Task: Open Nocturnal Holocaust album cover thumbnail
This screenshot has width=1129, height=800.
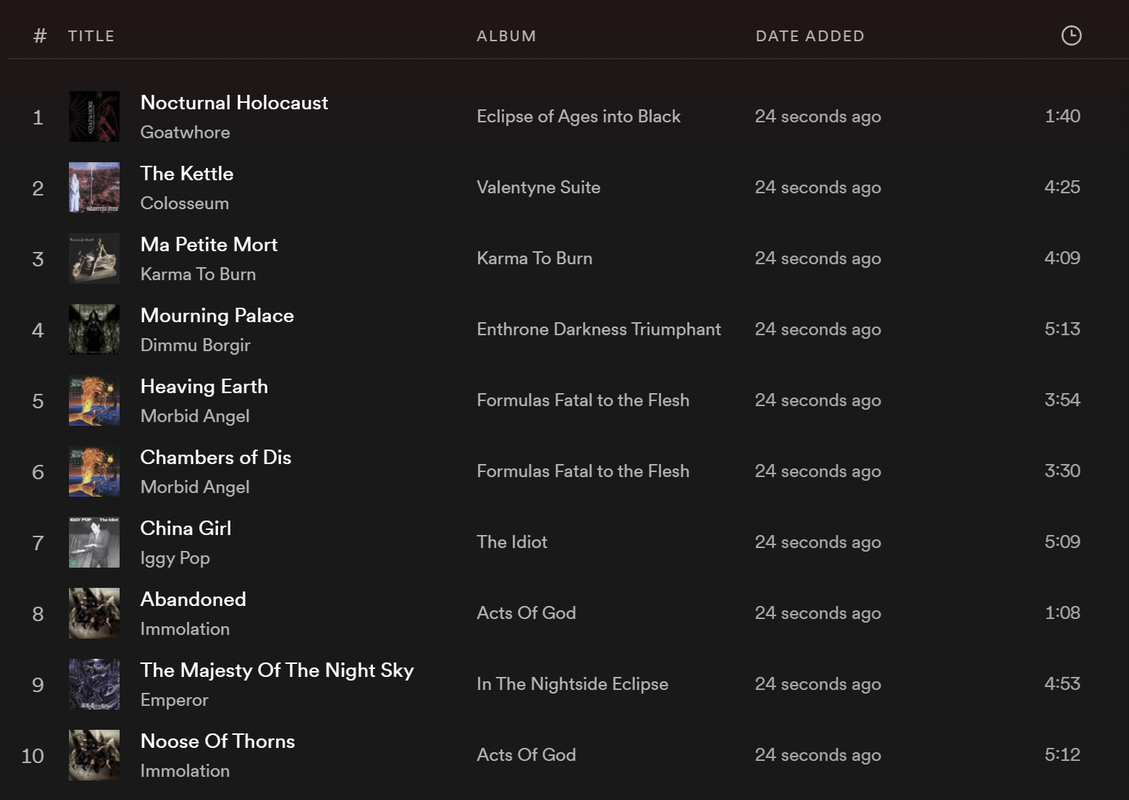Action: 94,116
